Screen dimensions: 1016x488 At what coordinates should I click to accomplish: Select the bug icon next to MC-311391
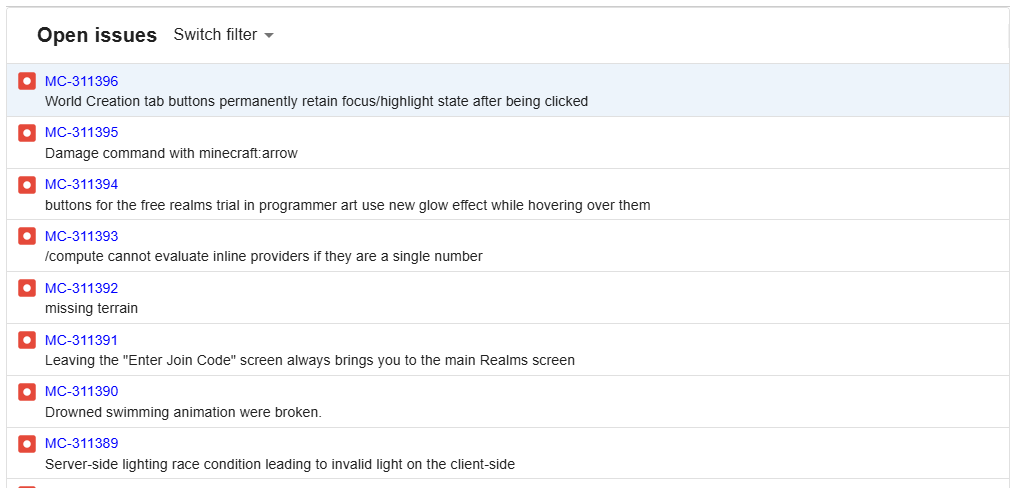[x=27, y=340]
